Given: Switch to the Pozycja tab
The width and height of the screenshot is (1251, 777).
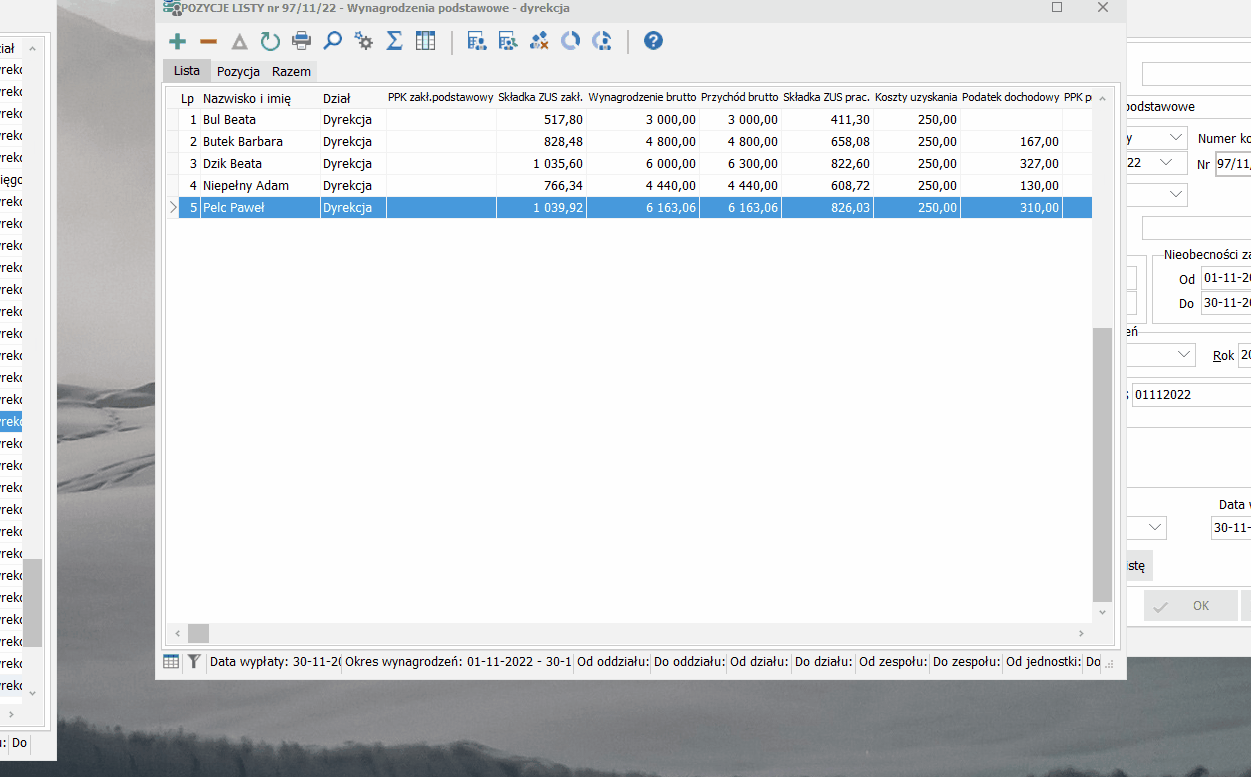Looking at the screenshot, I should click(238, 71).
